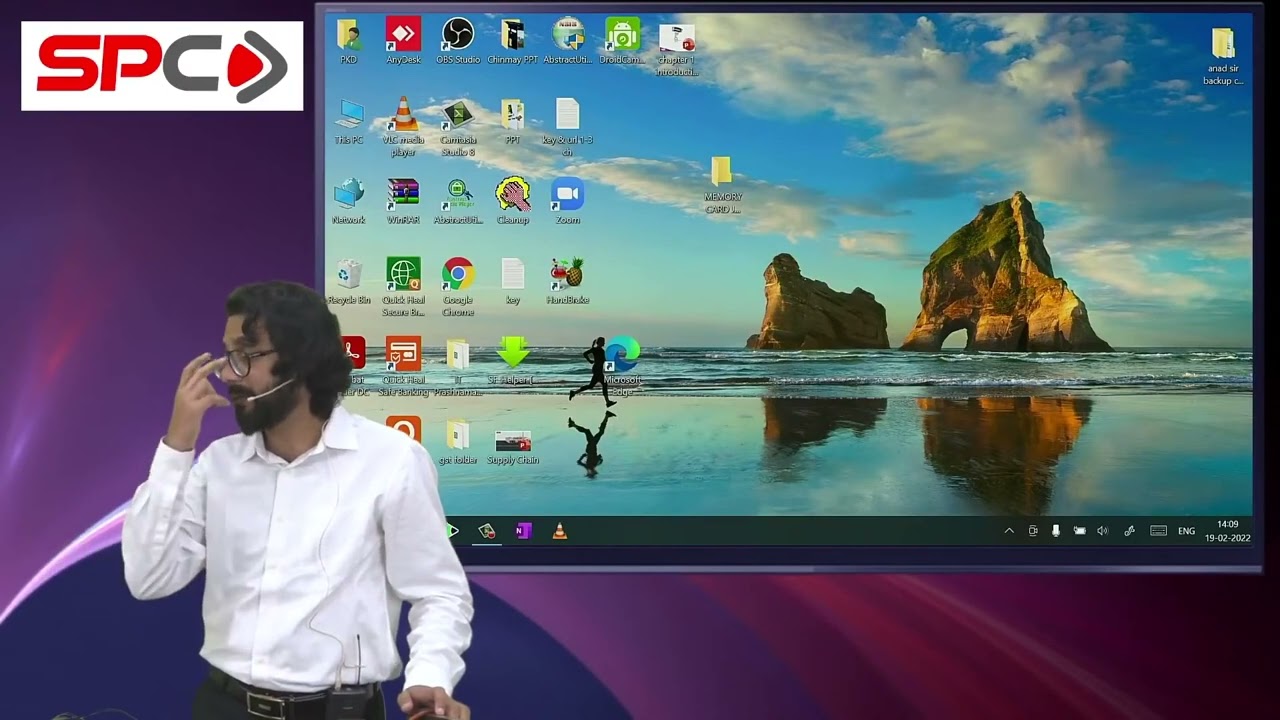1280x720 pixels.
Task: Open the speaker volume control in the tray
Action: pos(1103,531)
